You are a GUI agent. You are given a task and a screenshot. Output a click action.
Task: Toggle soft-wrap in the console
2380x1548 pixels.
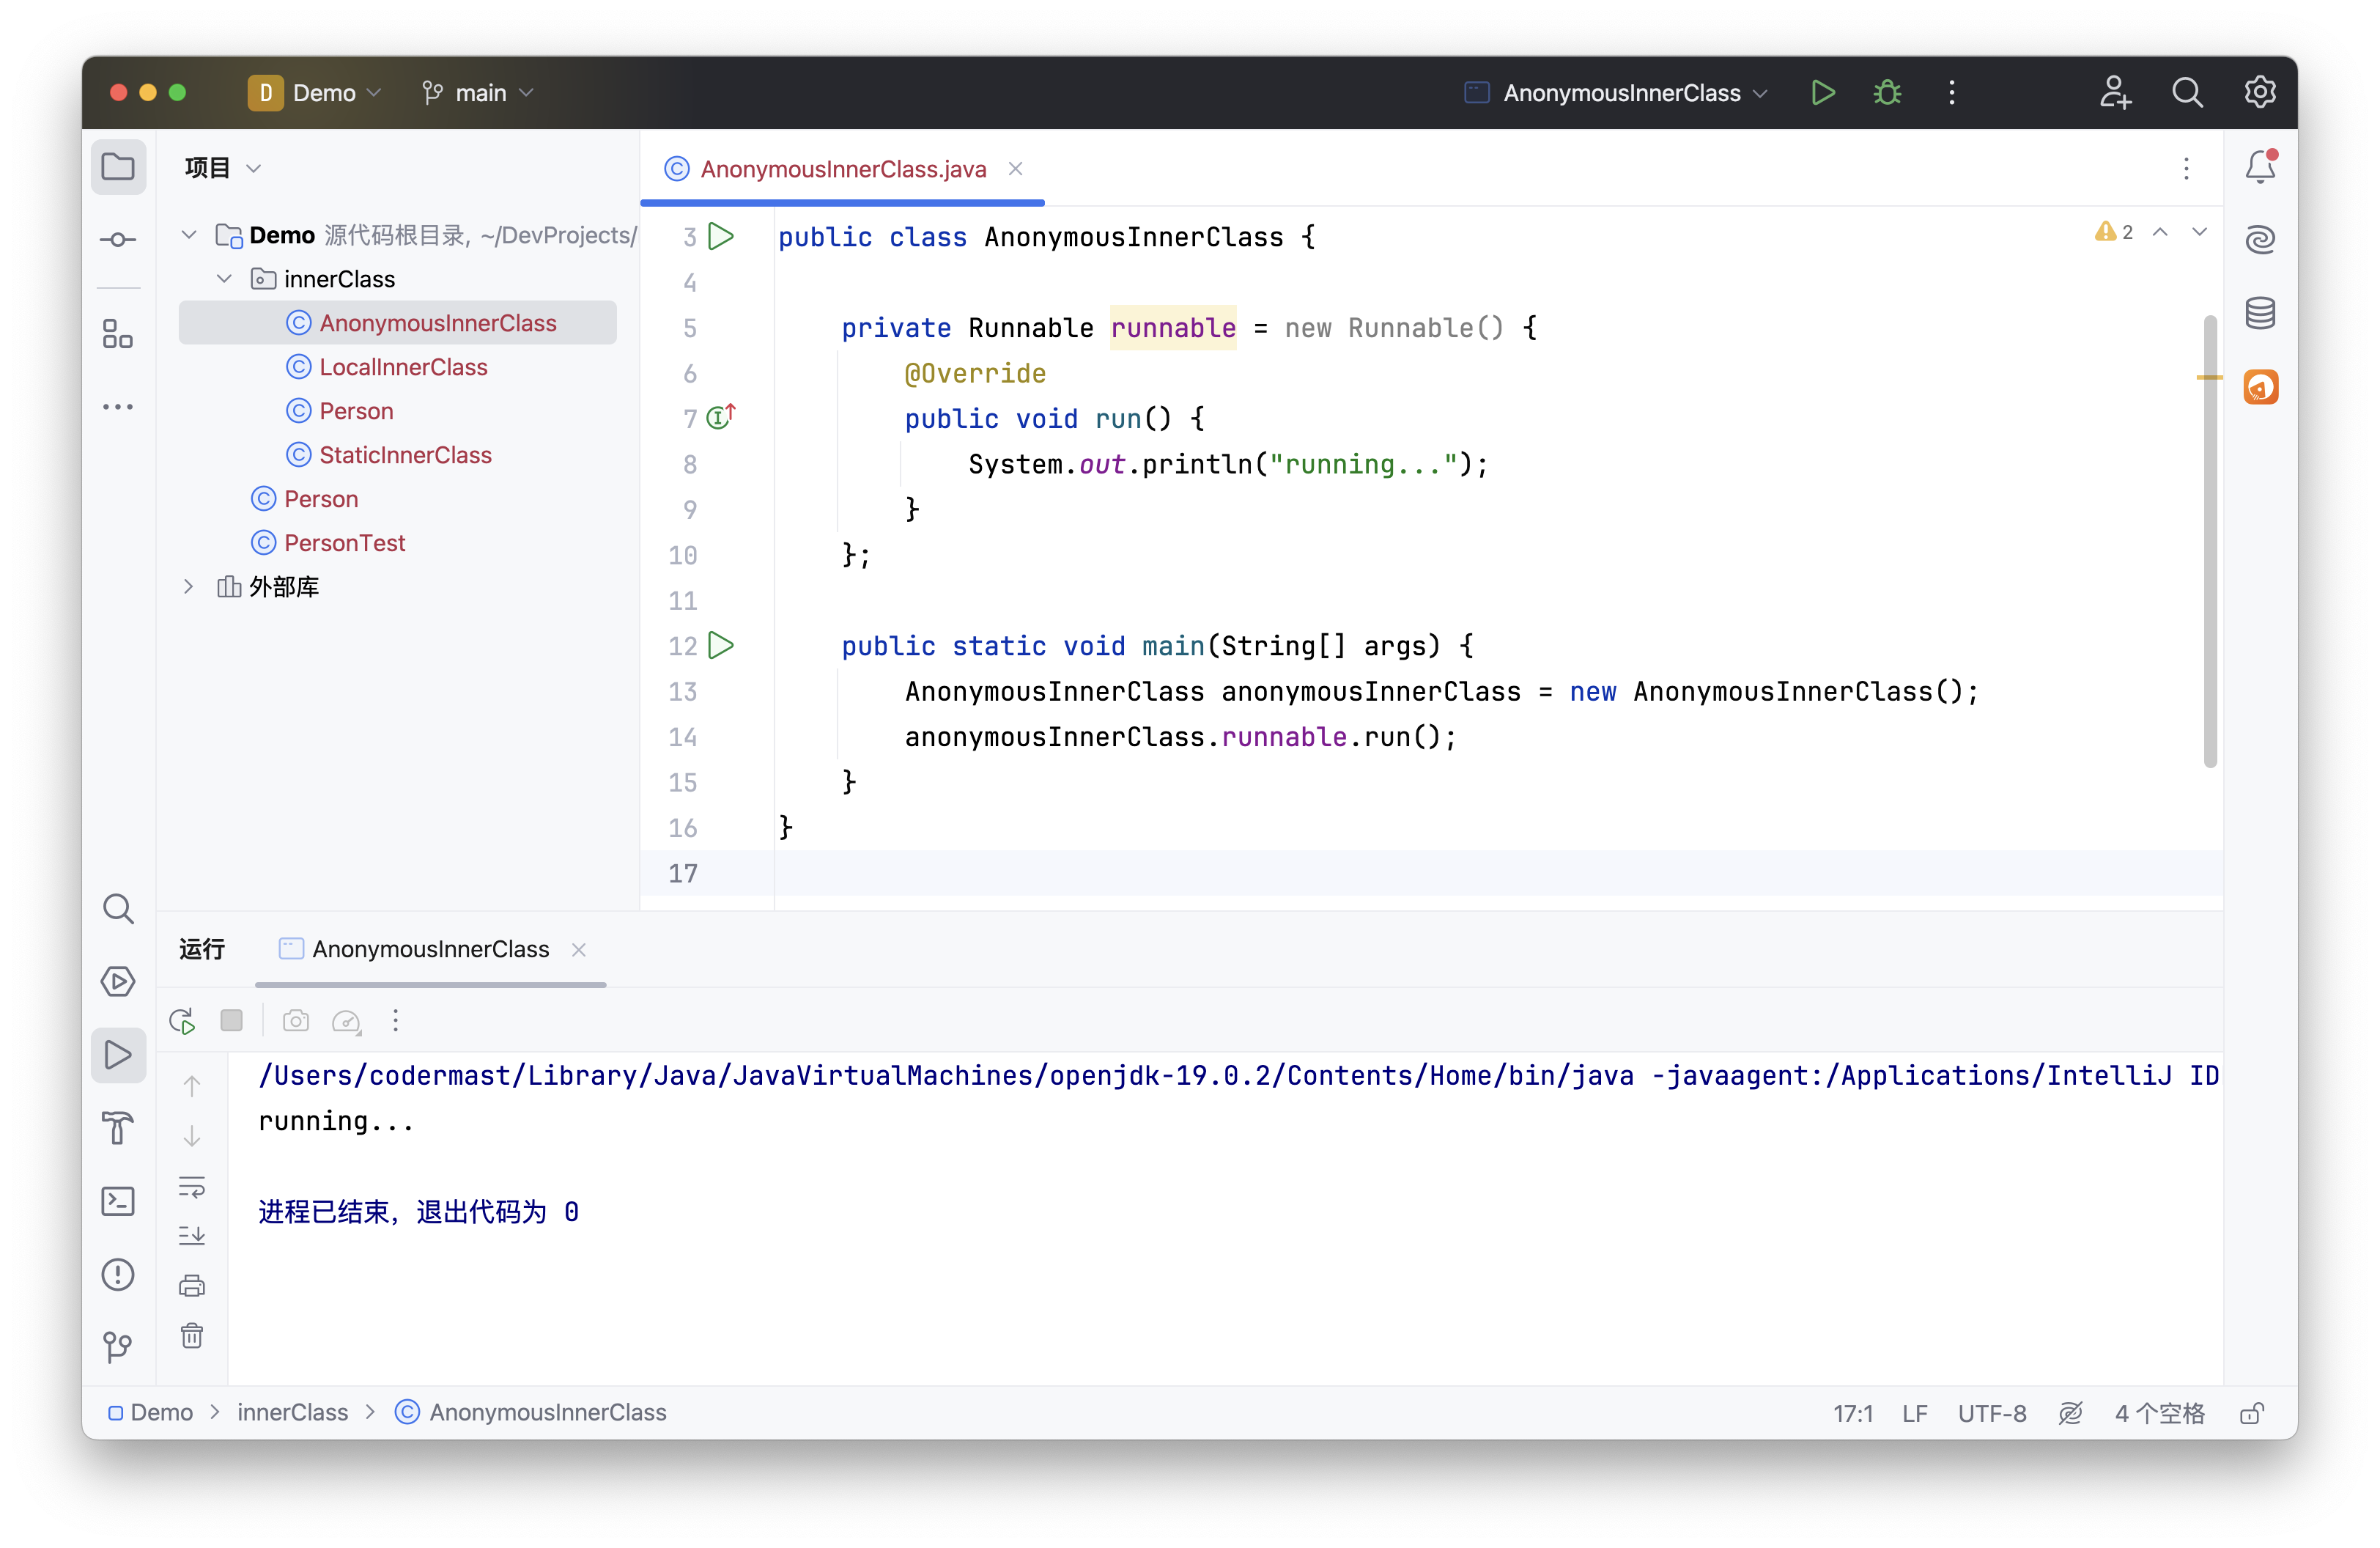point(192,1187)
